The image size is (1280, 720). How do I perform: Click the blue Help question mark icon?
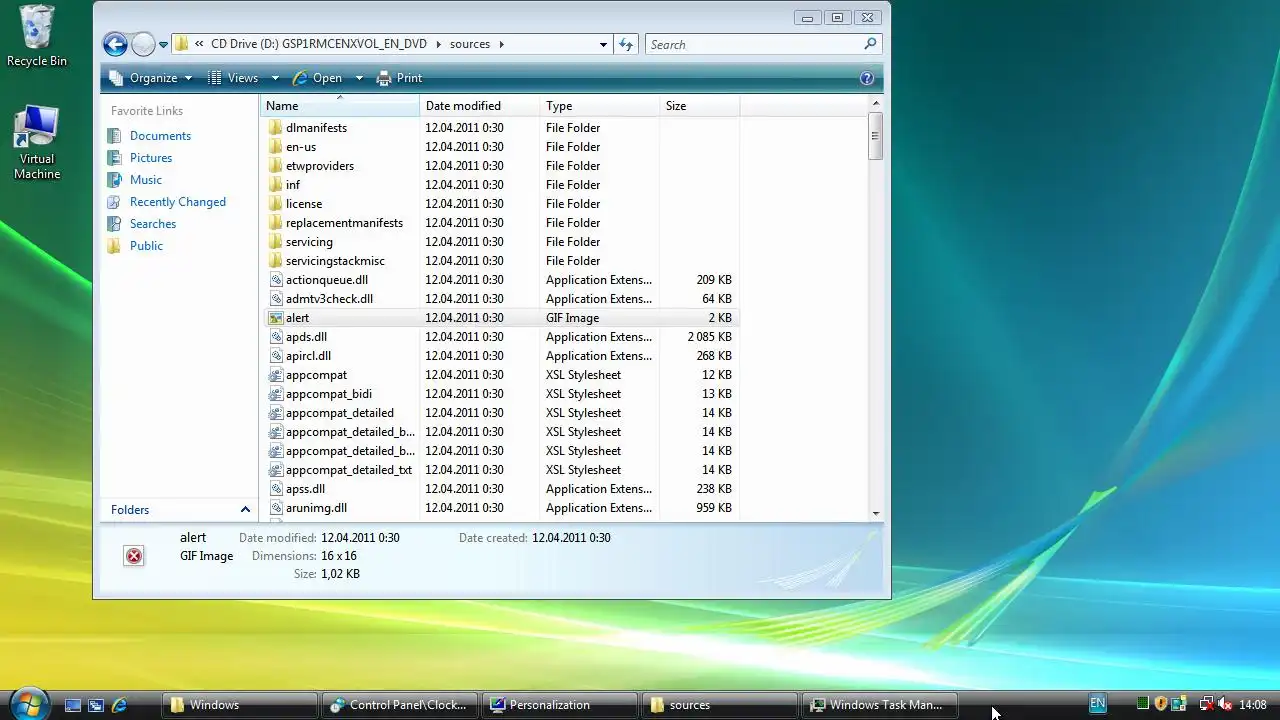(x=867, y=78)
